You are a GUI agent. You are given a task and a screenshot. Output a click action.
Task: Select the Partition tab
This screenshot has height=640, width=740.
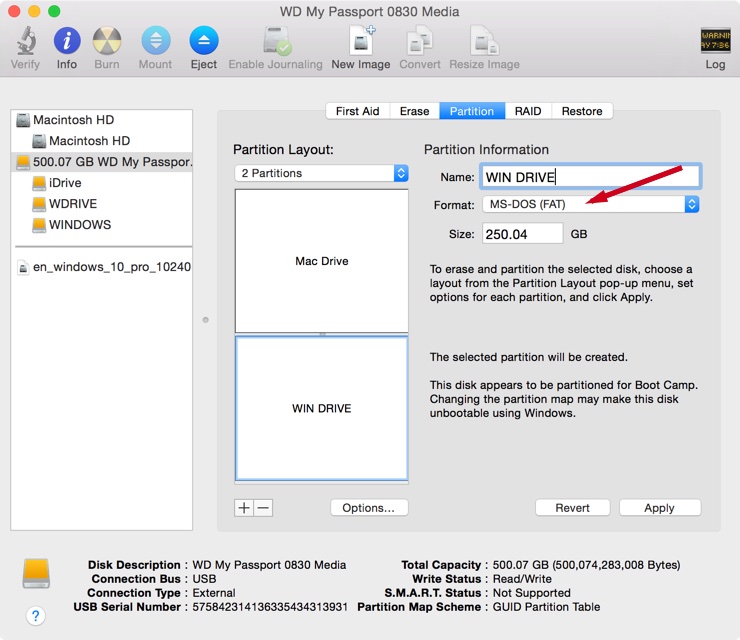coord(472,111)
